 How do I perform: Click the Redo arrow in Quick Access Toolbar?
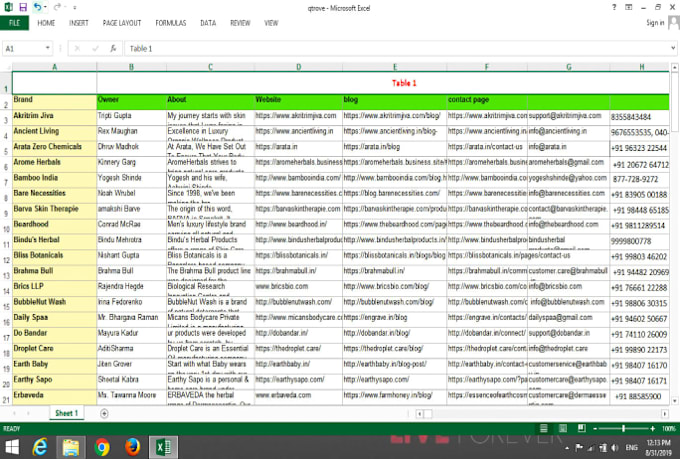[57, 7]
